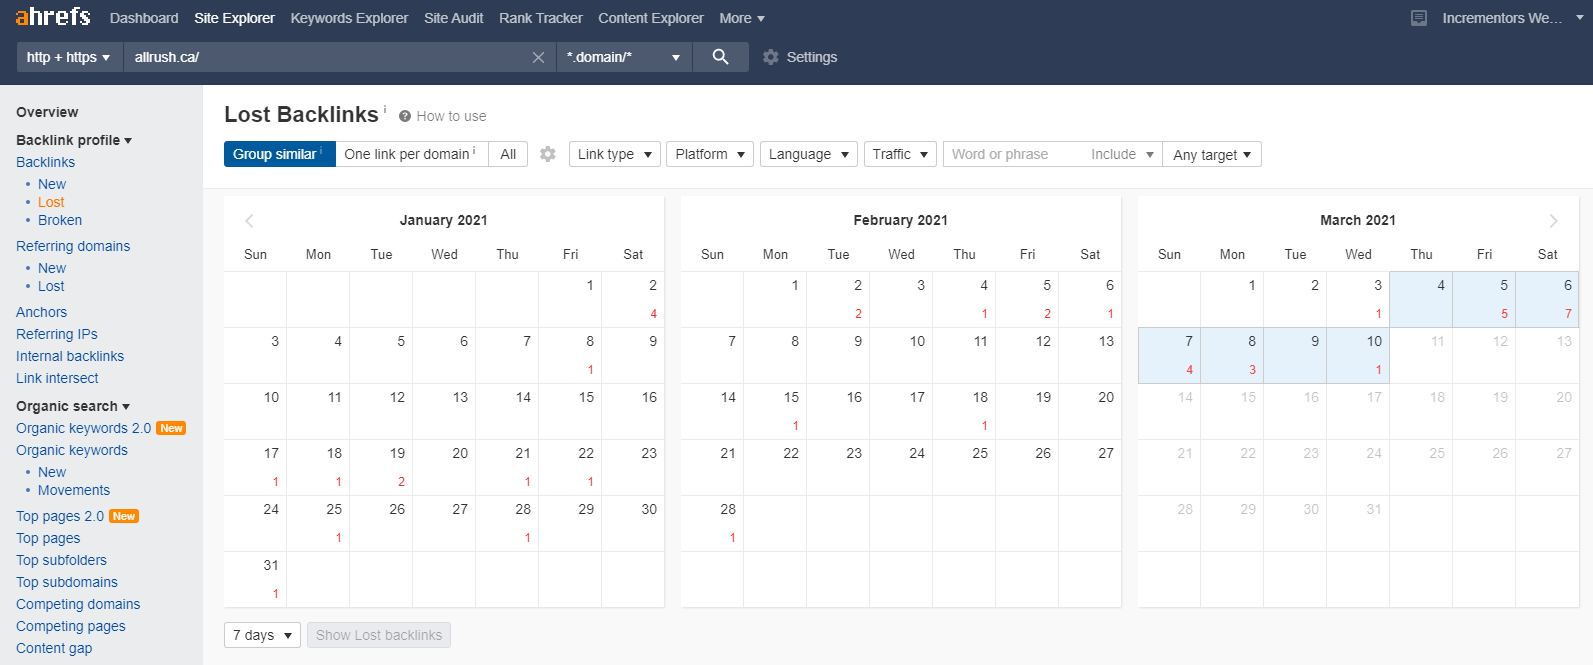Open the Any target dropdown
1593x665 pixels.
[x=1212, y=154]
